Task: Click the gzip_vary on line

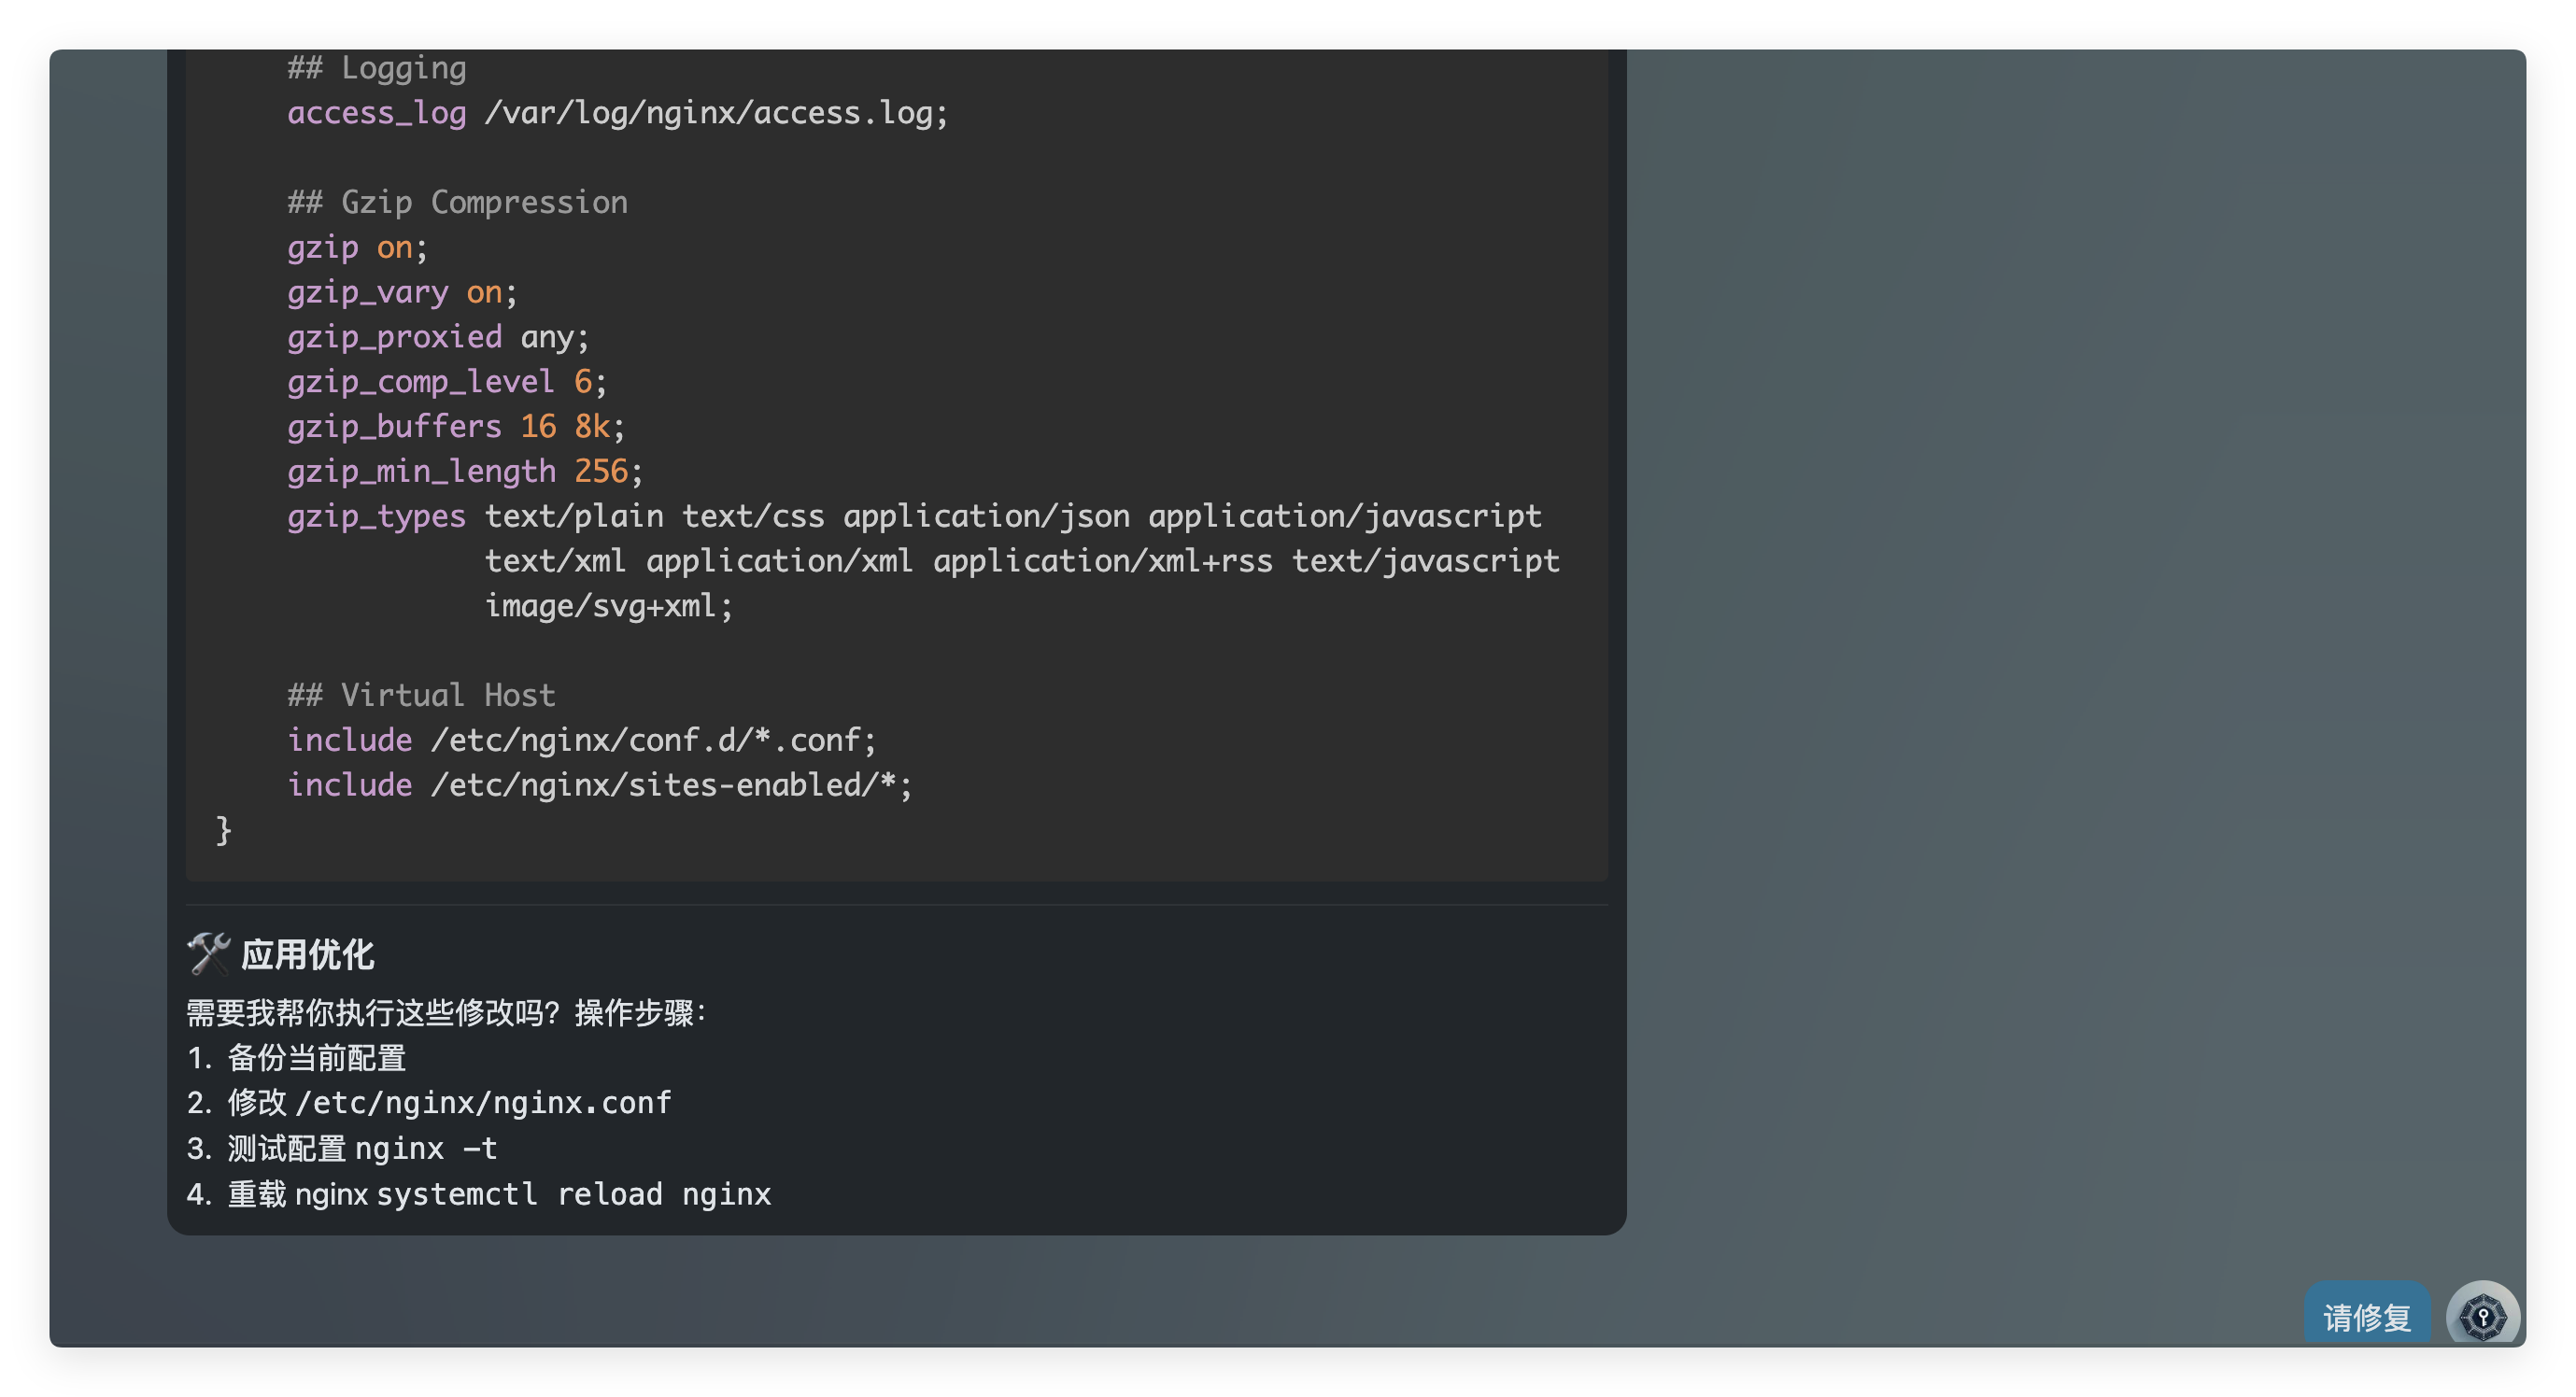Action: point(402,292)
